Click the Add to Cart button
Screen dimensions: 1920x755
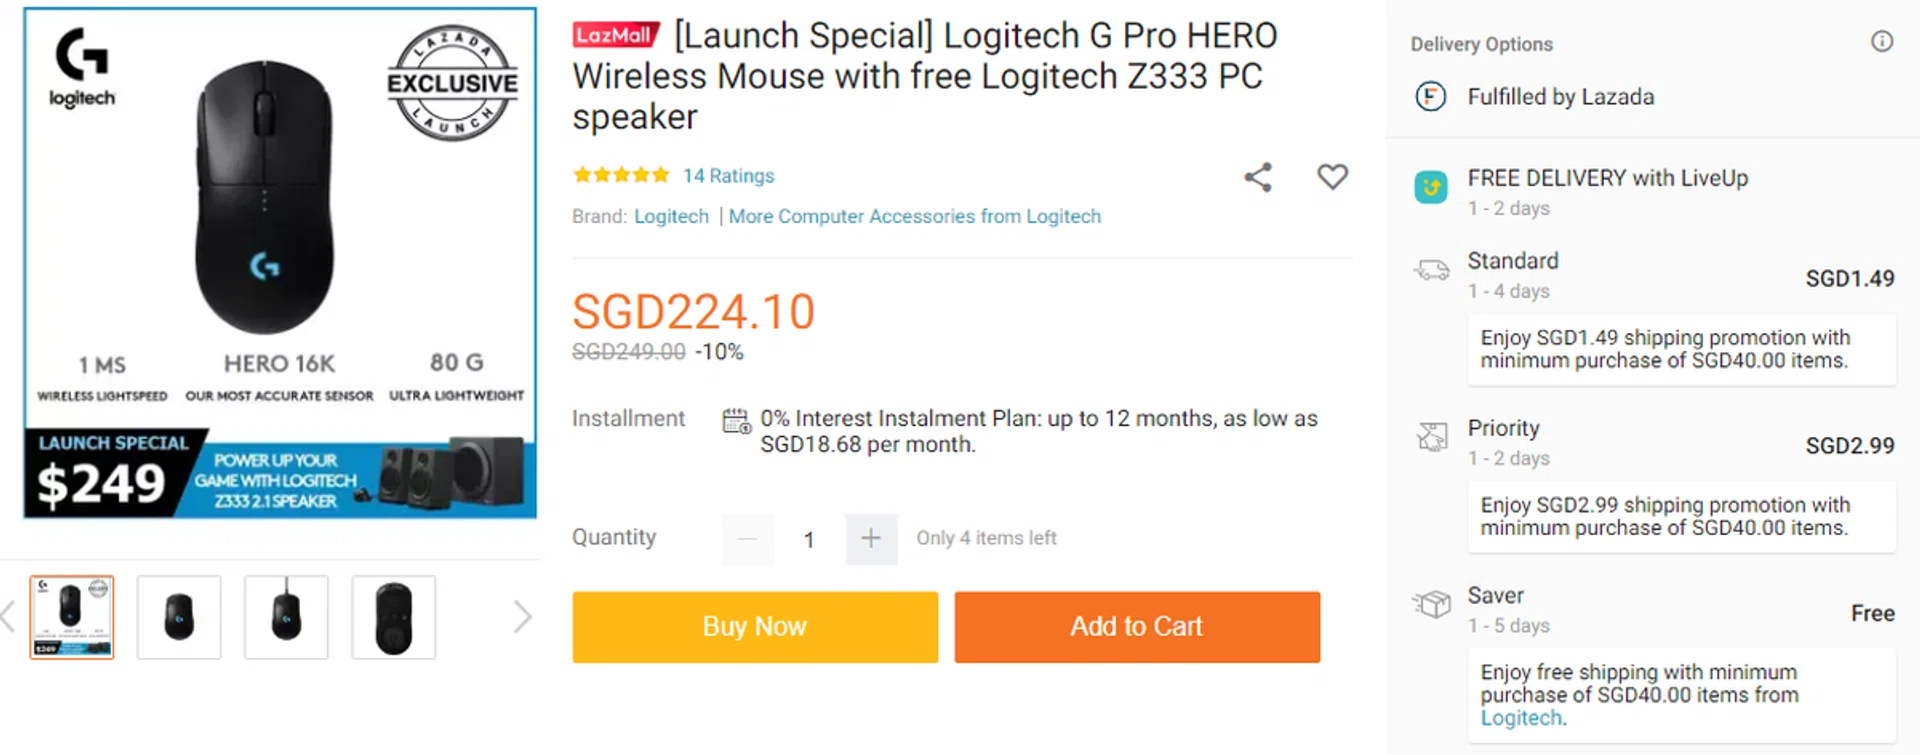pyautogui.click(x=1137, y=627)
